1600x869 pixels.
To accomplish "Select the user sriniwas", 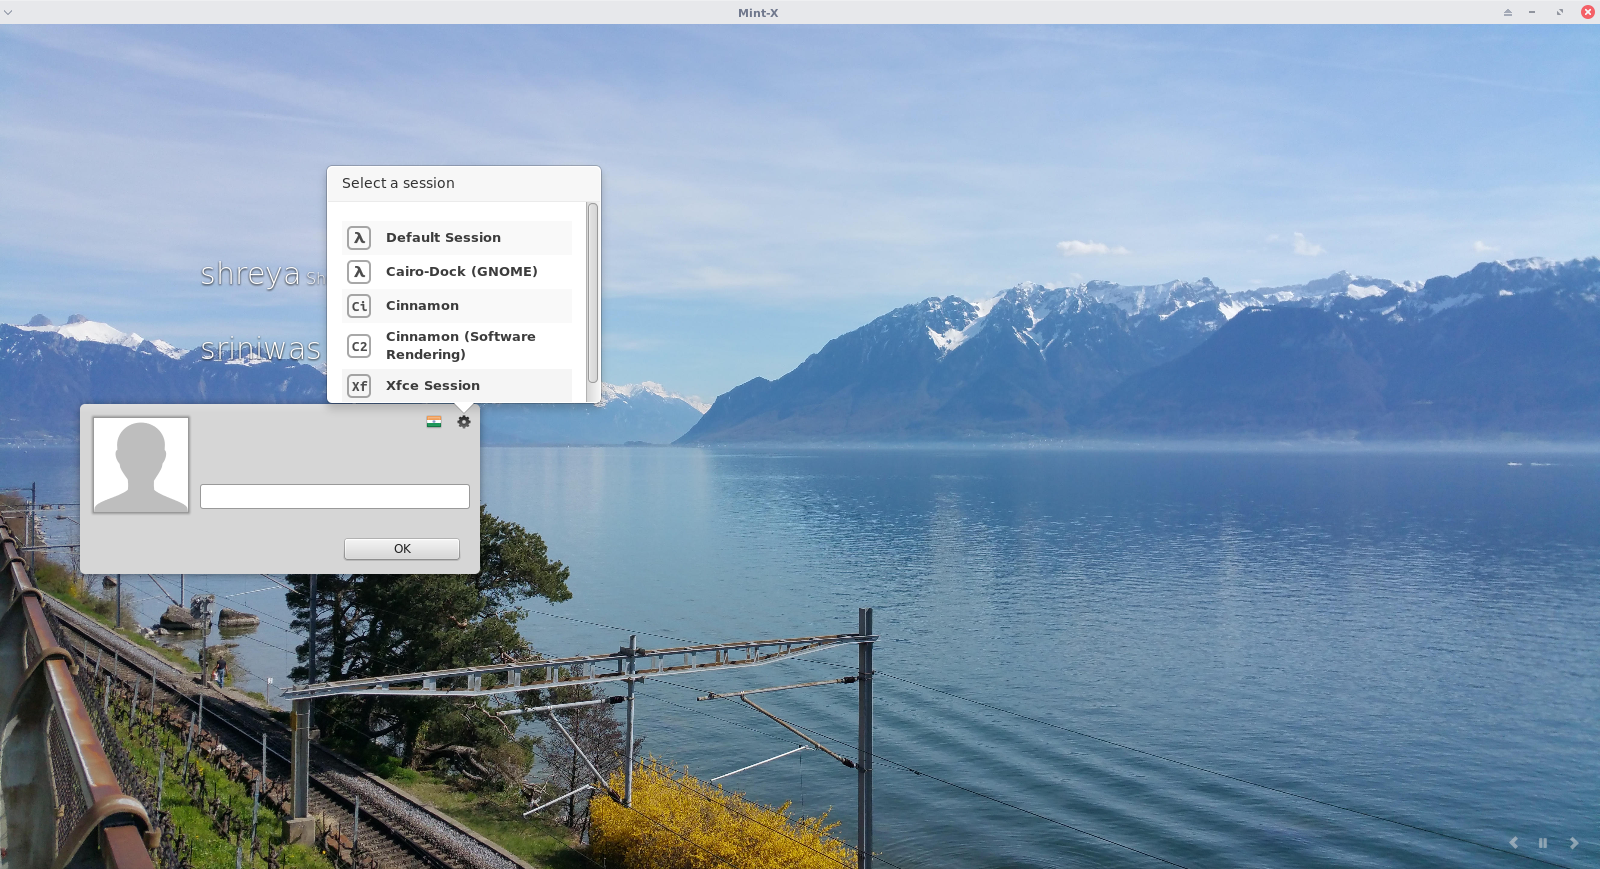I will tap(260, 349).
